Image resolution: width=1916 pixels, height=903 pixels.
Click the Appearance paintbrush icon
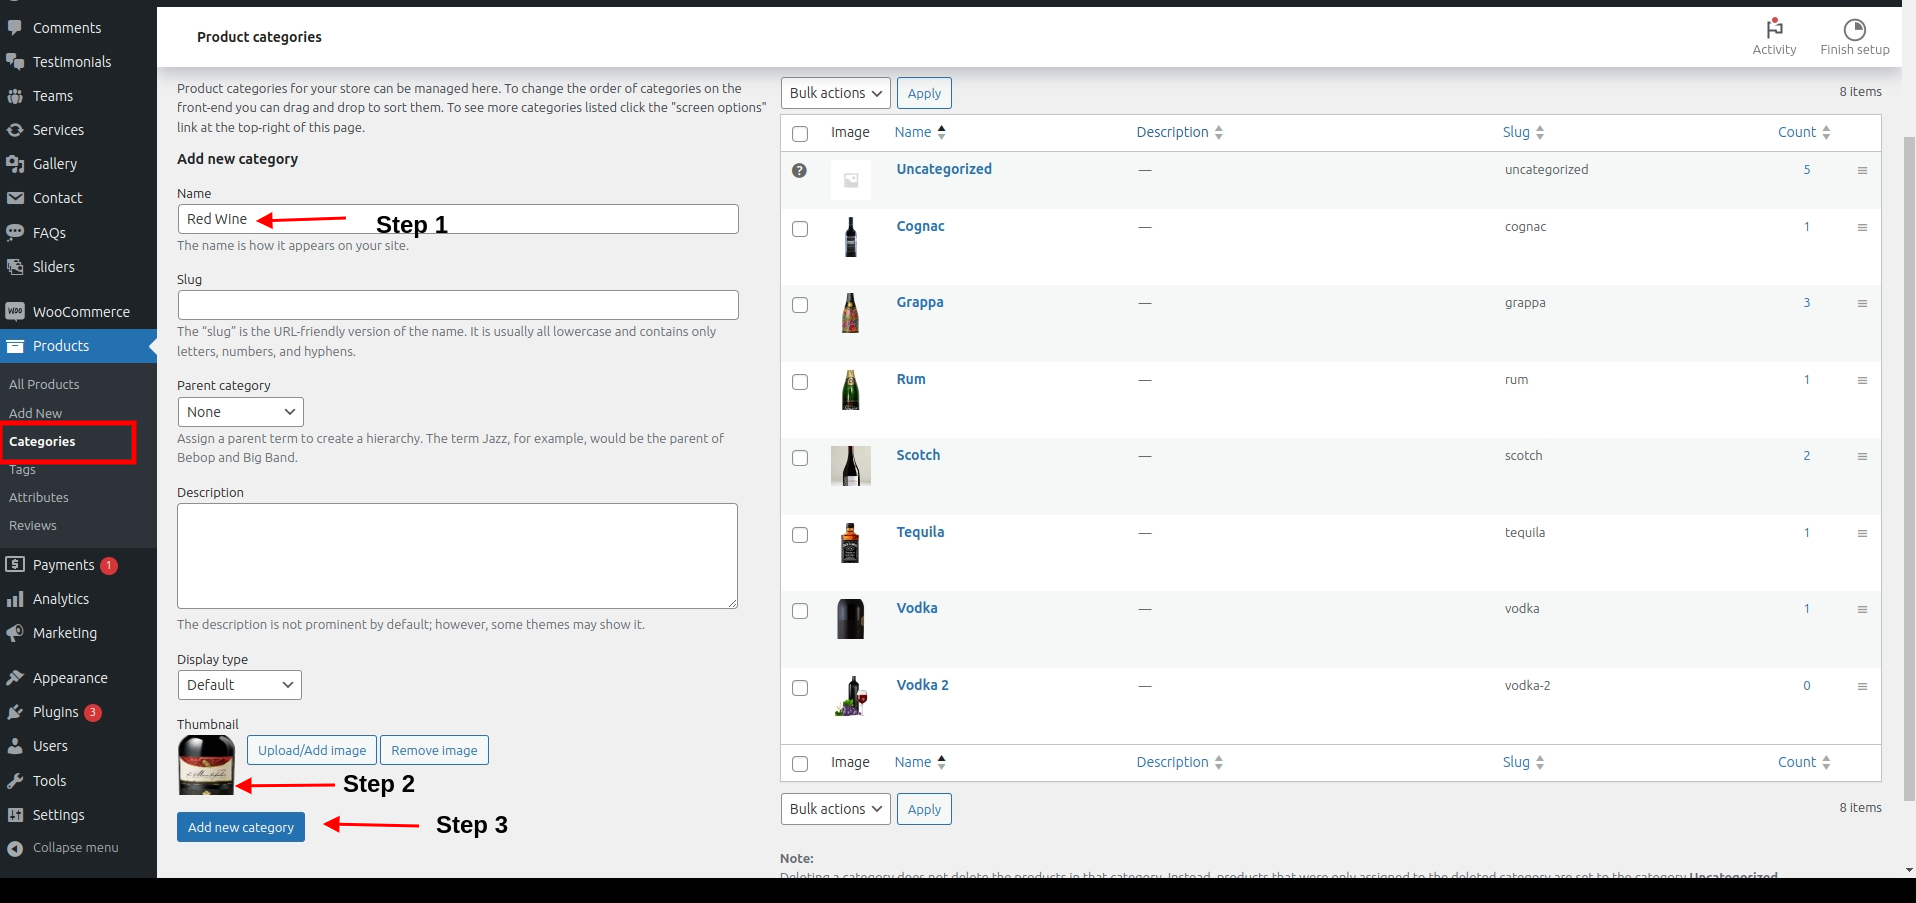tap(15, 678)
